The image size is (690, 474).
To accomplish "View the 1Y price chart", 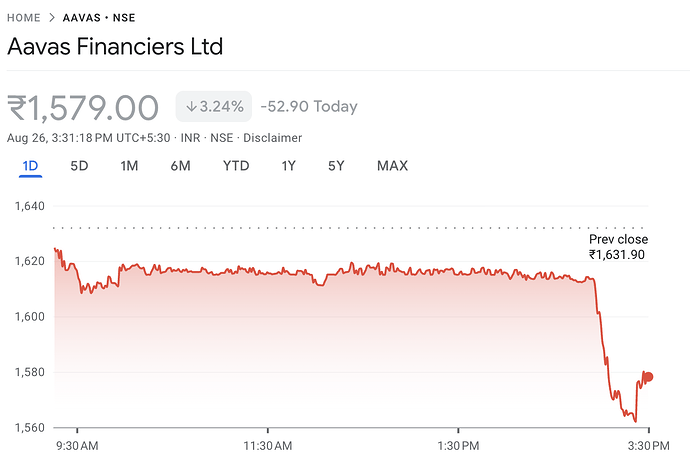I will click(x=288, y=166).
